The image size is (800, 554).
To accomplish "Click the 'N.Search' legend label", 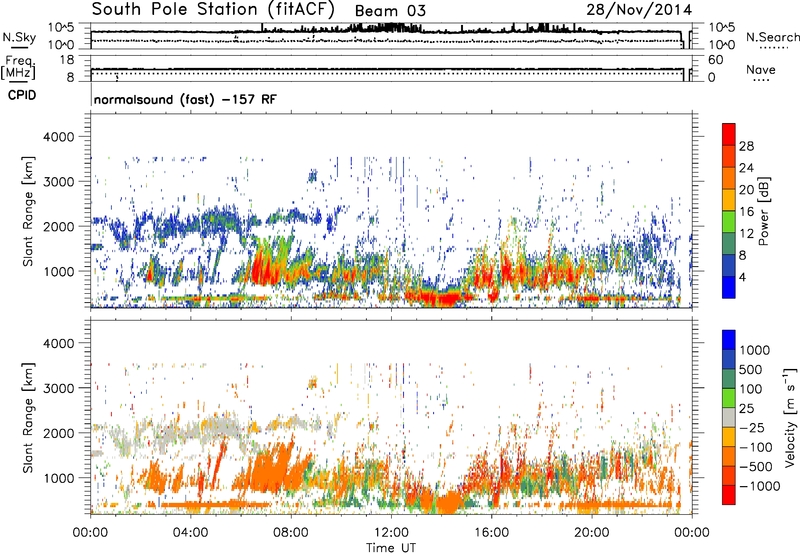I will click(x=772, y=37).
